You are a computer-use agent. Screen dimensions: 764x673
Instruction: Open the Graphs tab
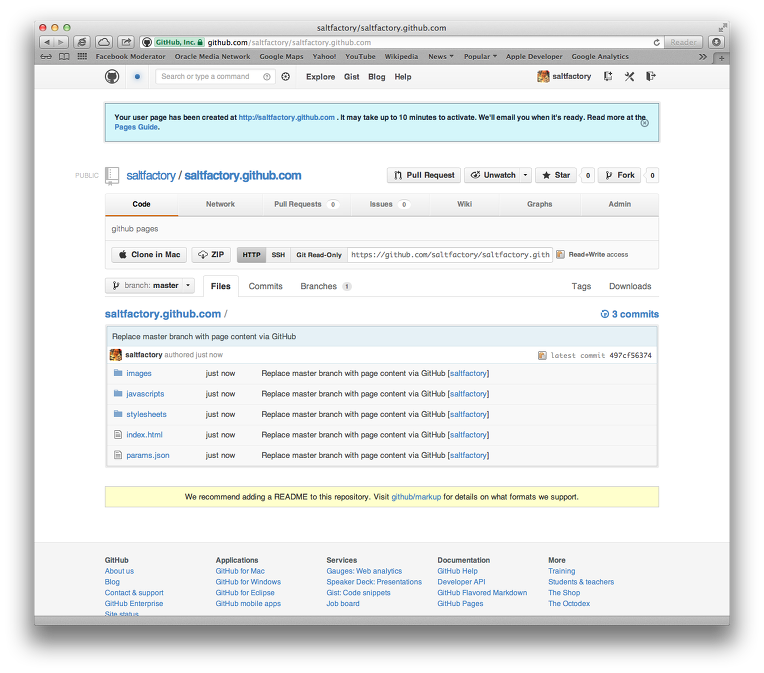point(539,204)
